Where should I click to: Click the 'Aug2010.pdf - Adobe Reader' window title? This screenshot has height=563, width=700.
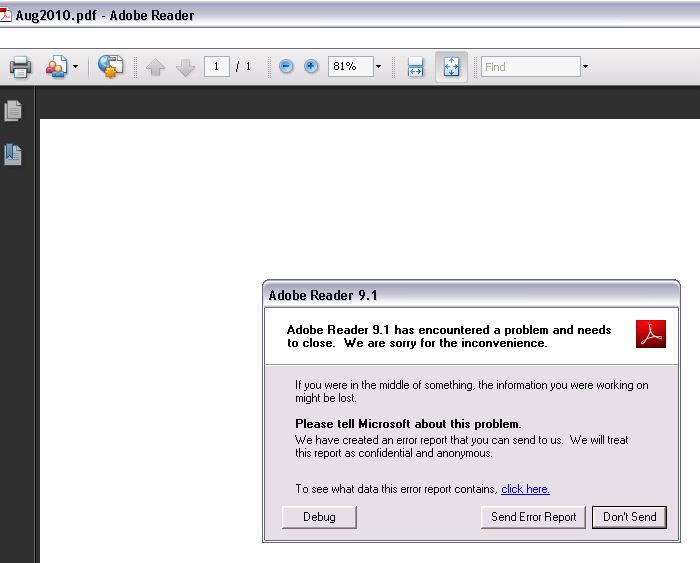point(105,15)
